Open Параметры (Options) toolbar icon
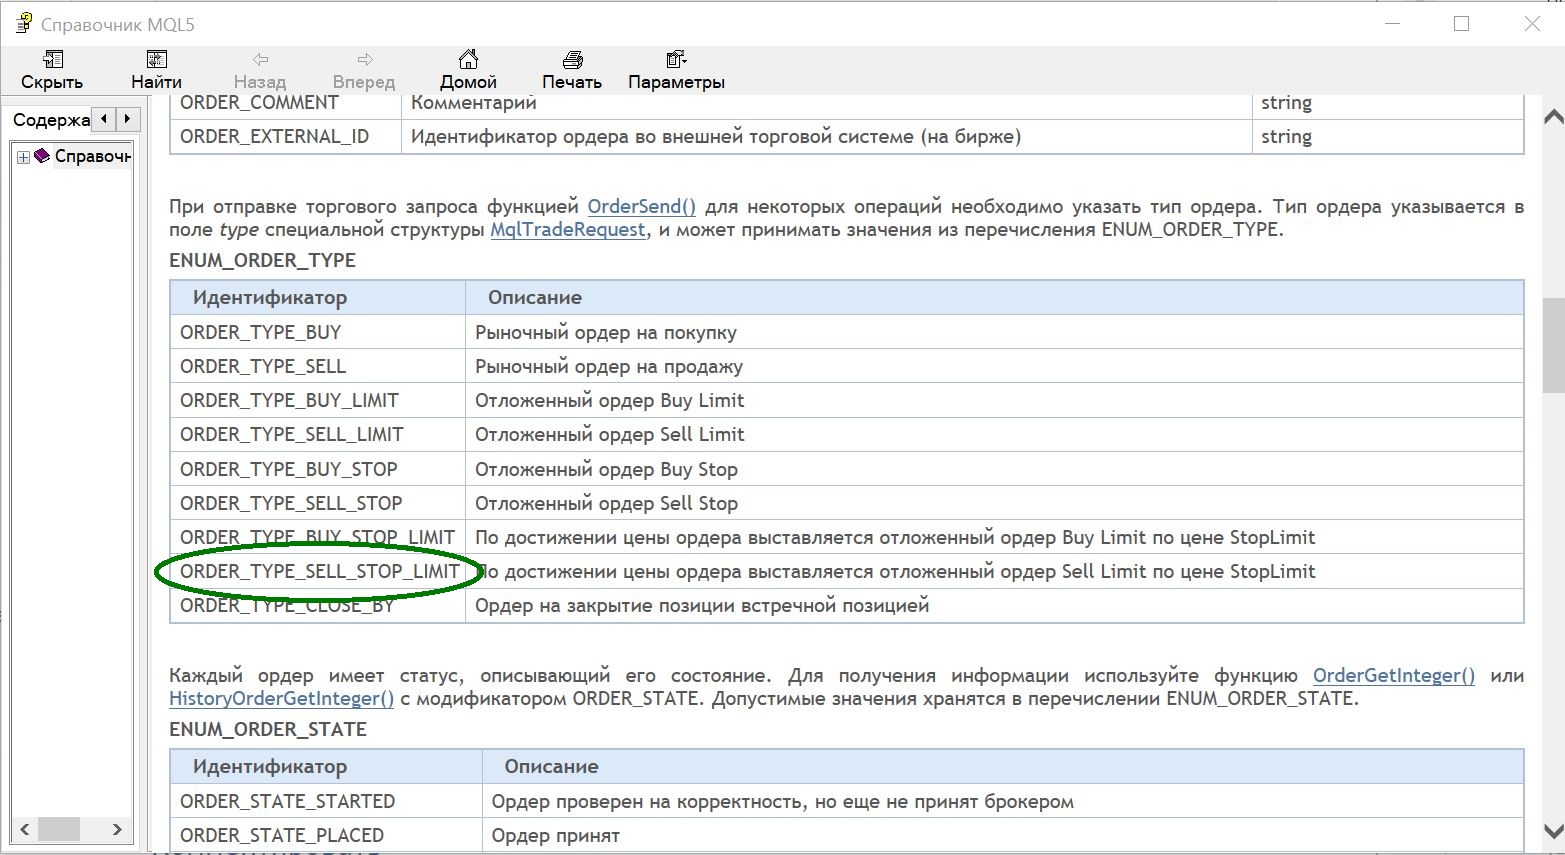Image resolution: width=1565 pixels, height=855 pixels. 676,60
